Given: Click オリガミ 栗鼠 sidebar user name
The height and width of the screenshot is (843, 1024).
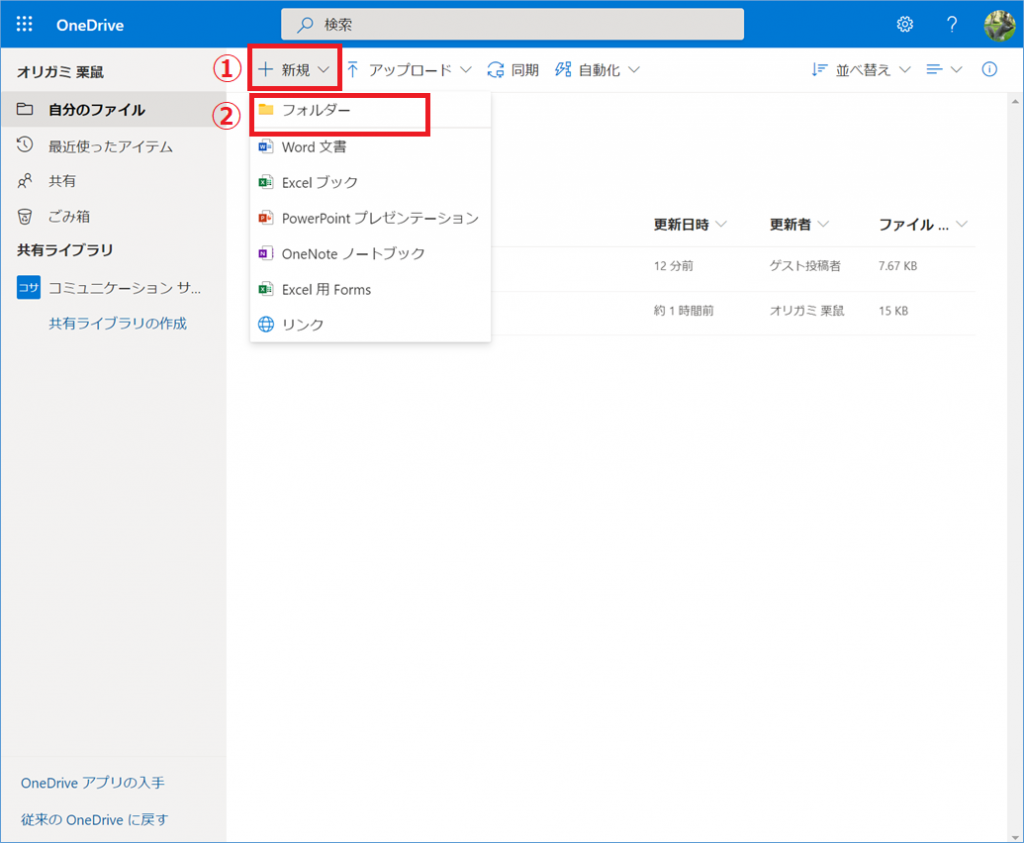Looking at the screenshot, I should [60, 72].
